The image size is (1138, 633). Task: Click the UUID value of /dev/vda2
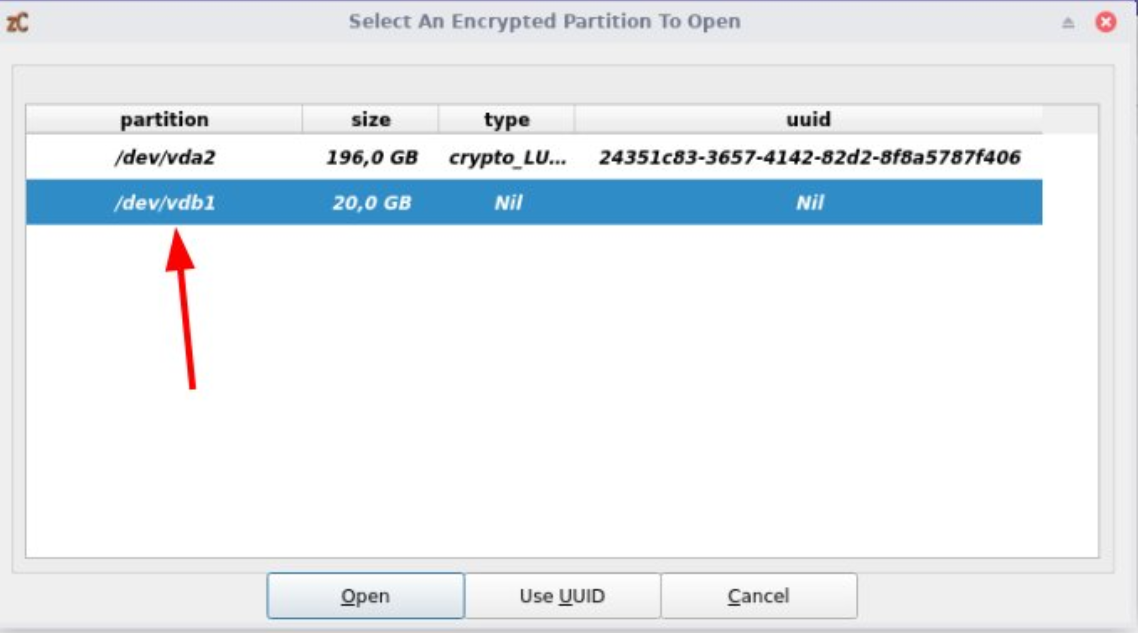pos(809,158)
